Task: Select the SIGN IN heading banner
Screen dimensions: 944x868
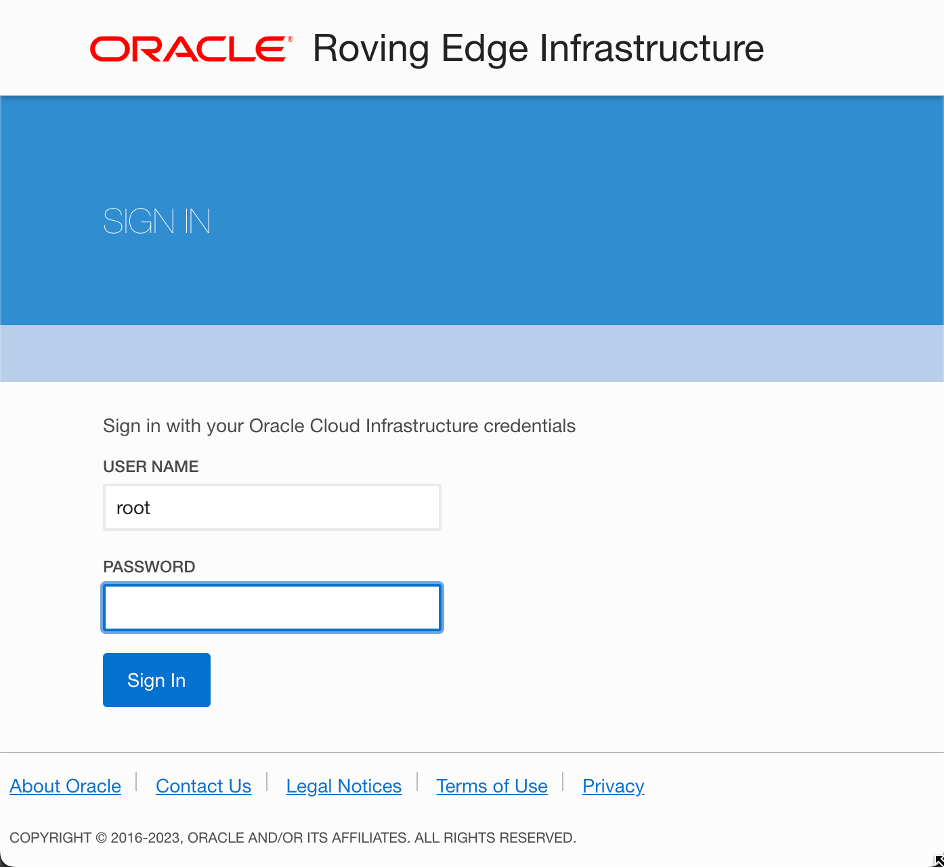Action: pos(156,221)
